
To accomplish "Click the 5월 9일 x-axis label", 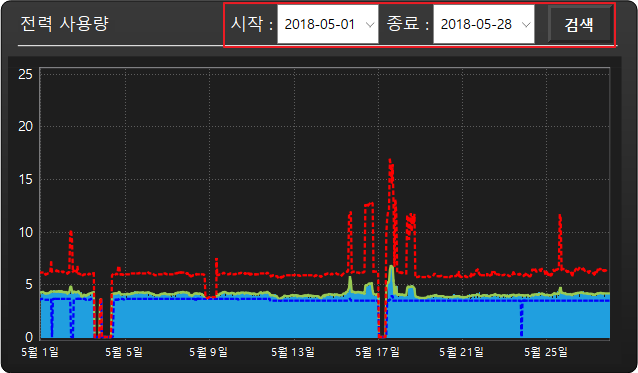I will pos(208,352).
